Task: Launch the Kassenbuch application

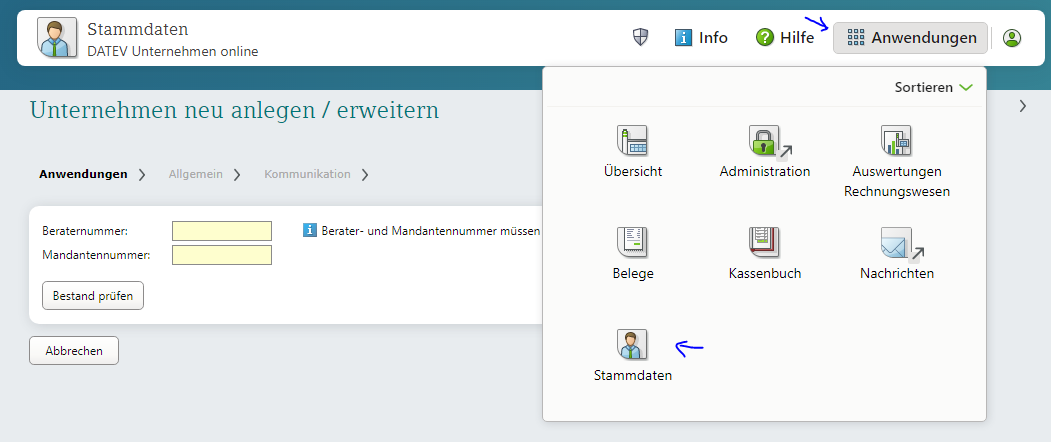Action: 764,243
